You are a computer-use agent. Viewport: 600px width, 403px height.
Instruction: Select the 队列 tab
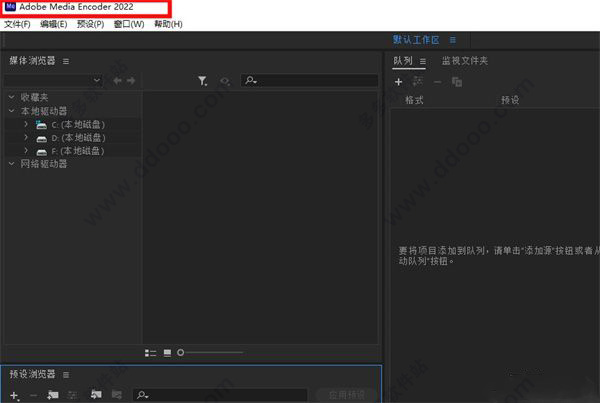[403, 61]
